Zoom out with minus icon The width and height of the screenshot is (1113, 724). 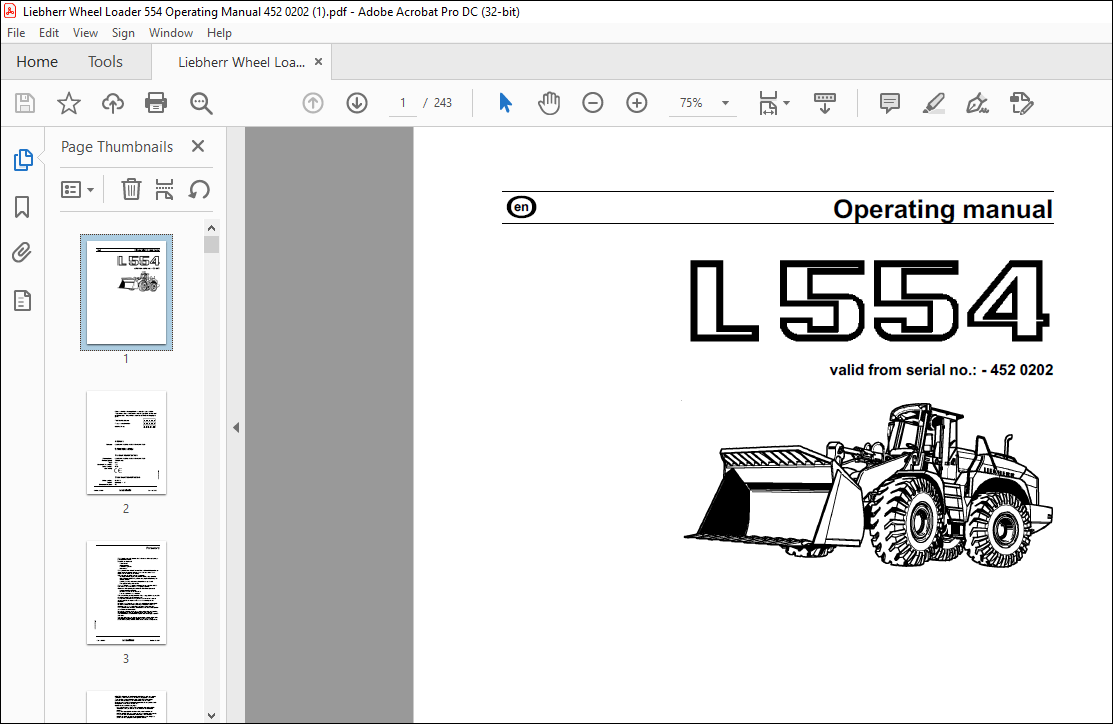click(x=593, y=103)
